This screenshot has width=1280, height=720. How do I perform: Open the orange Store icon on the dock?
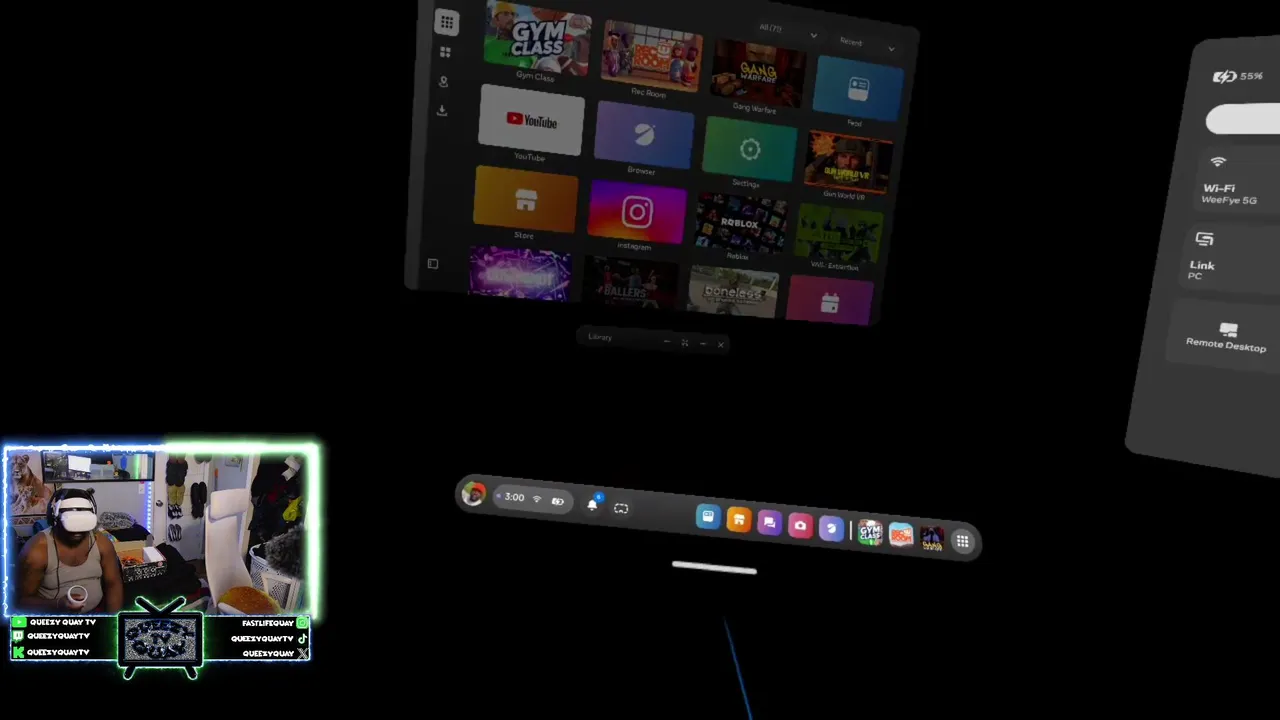click(738, 520)
